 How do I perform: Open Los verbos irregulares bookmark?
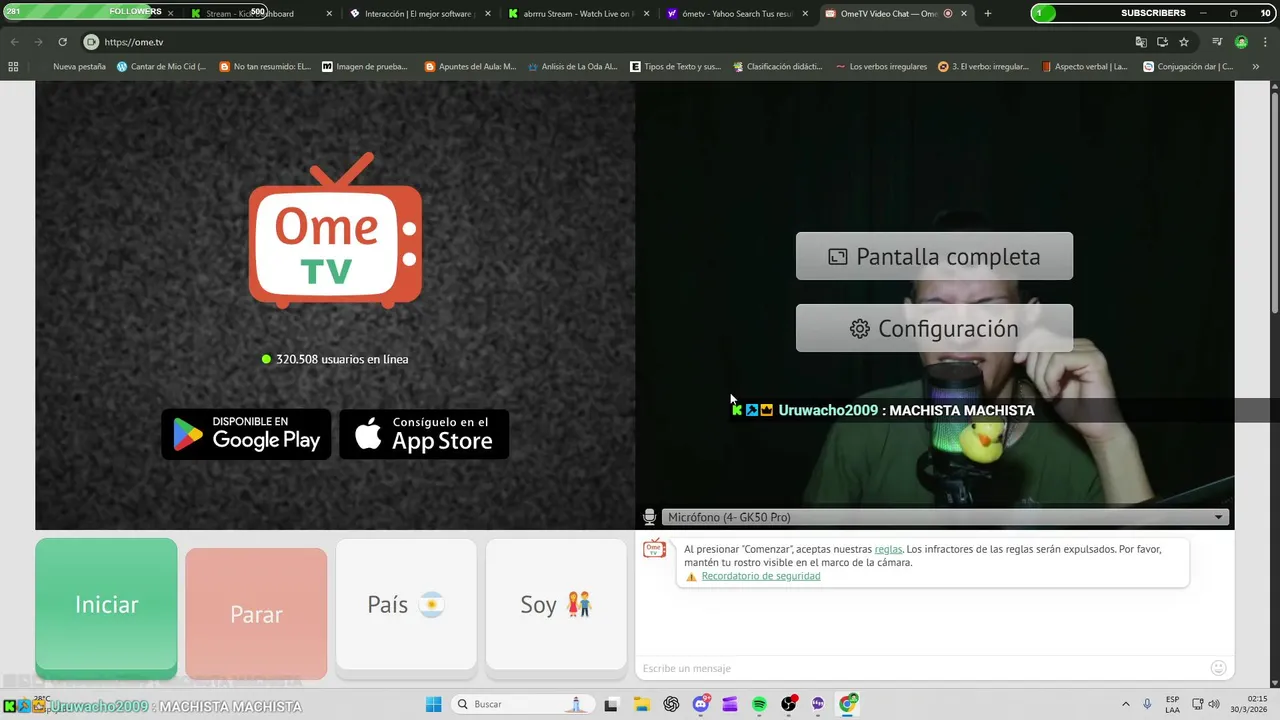tap(880, 67)
